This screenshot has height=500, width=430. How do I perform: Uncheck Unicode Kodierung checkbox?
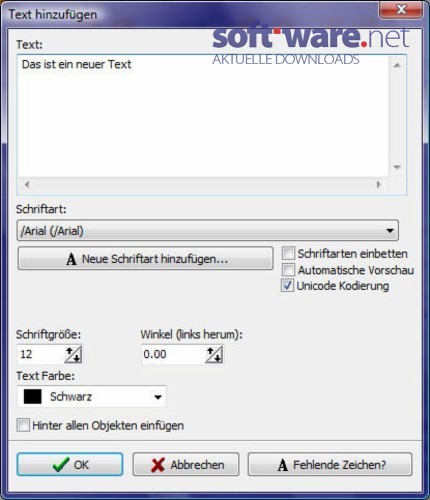pyautogui.click(x=287, y=286)
